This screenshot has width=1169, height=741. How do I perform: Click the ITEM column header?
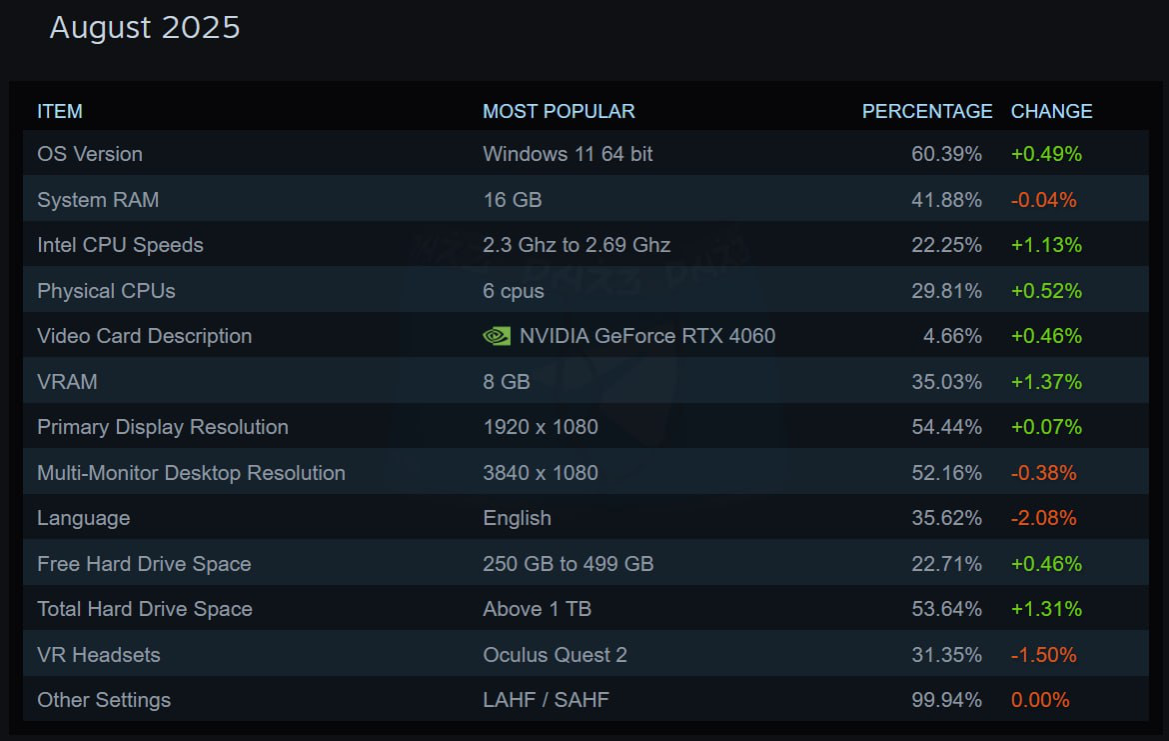click(60, 111)
